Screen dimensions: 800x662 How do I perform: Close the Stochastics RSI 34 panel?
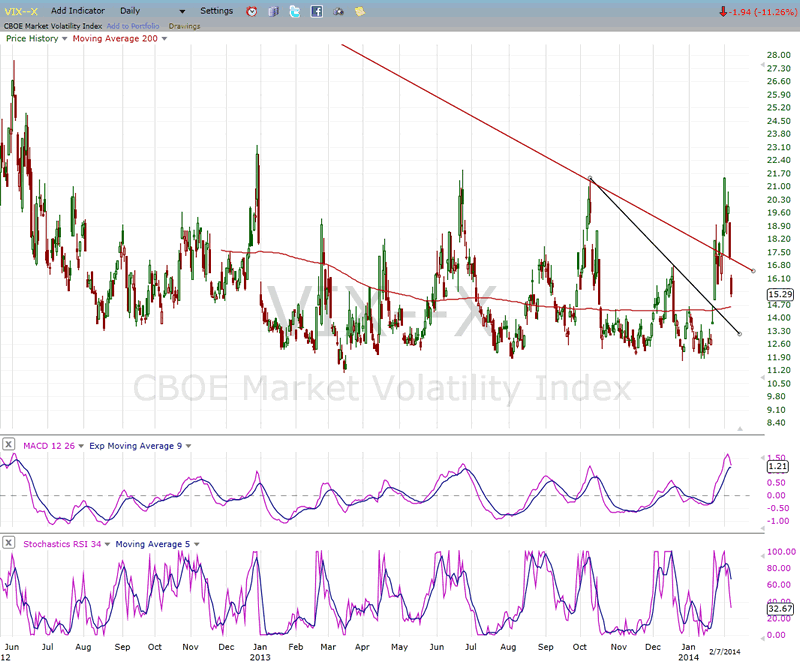(x=8, y=543)
